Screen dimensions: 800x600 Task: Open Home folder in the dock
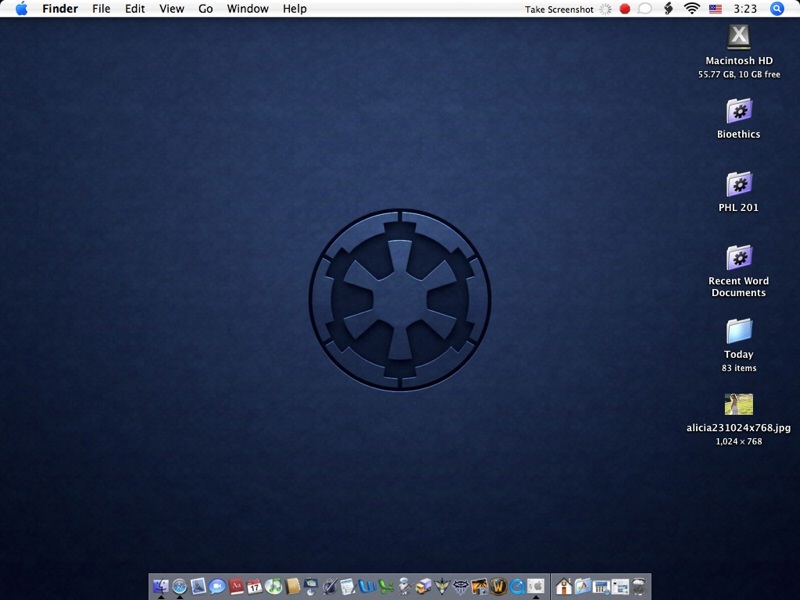point(564,587)
